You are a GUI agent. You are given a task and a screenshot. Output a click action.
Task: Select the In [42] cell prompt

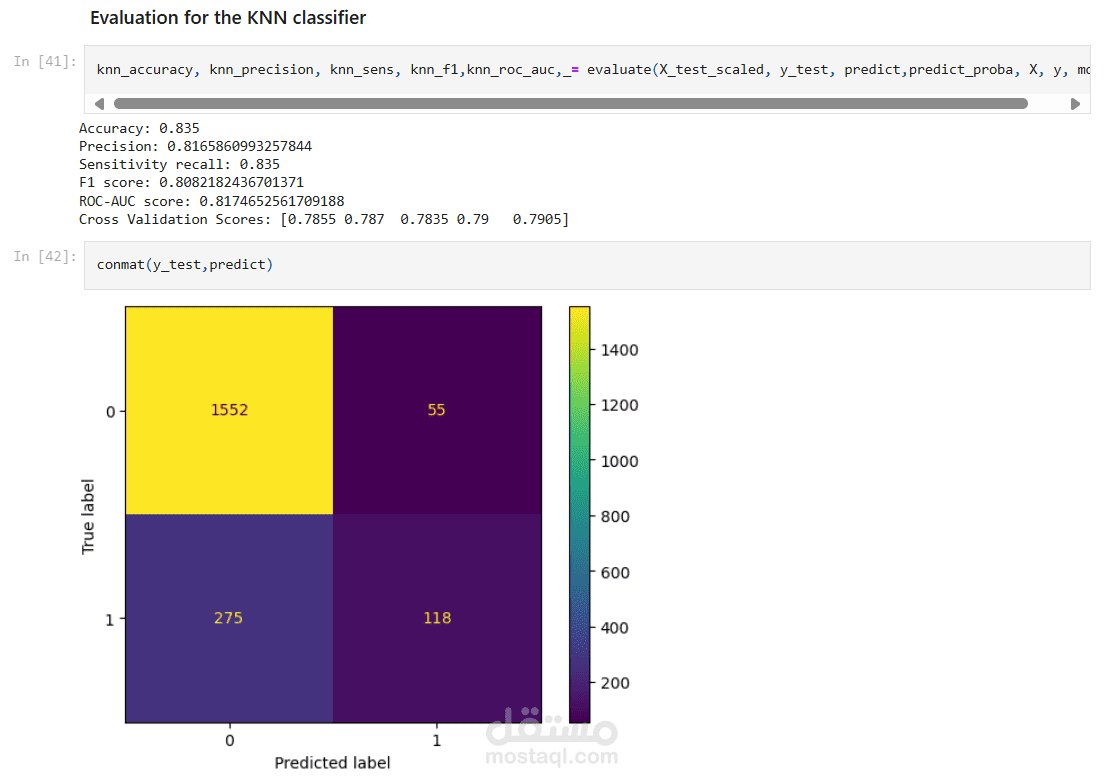click(45, 257)
